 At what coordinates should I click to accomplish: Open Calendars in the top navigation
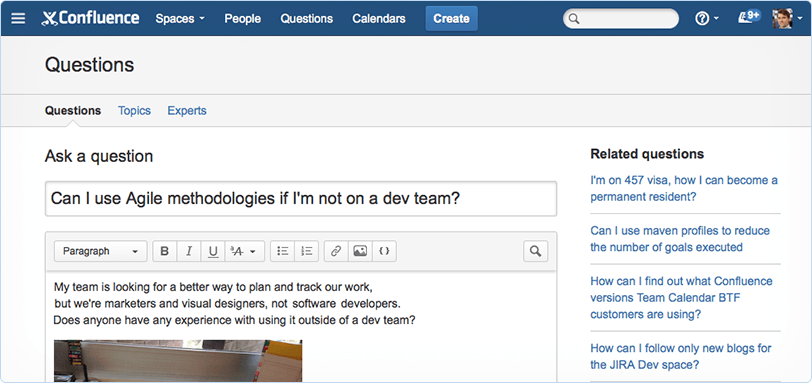click(379, 19)
